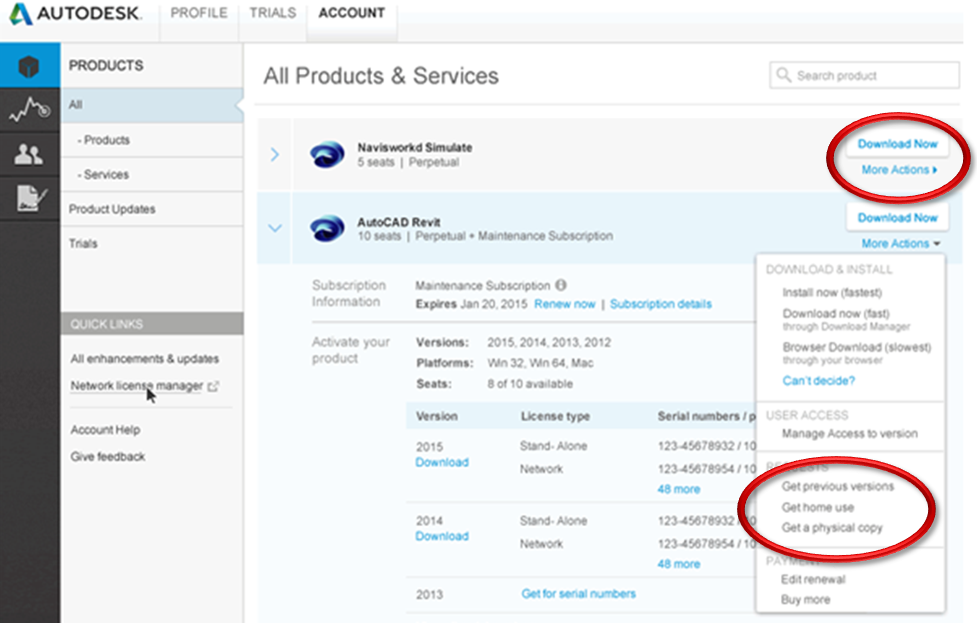
Task: Expand the Navisworks Simulate row chevron
Action: (275, 155)
